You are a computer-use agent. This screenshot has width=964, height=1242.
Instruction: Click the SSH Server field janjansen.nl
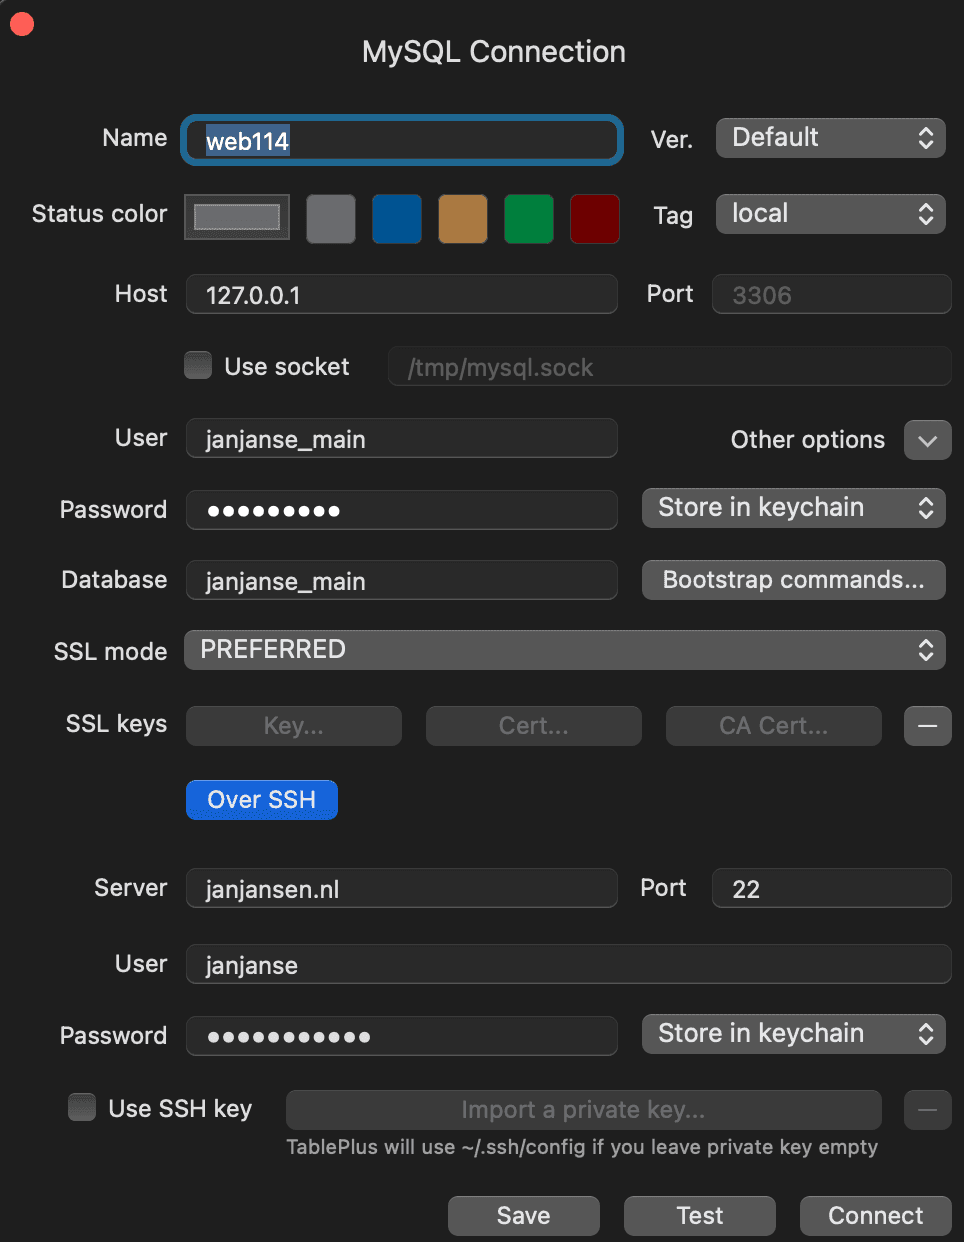pos(401,889)
